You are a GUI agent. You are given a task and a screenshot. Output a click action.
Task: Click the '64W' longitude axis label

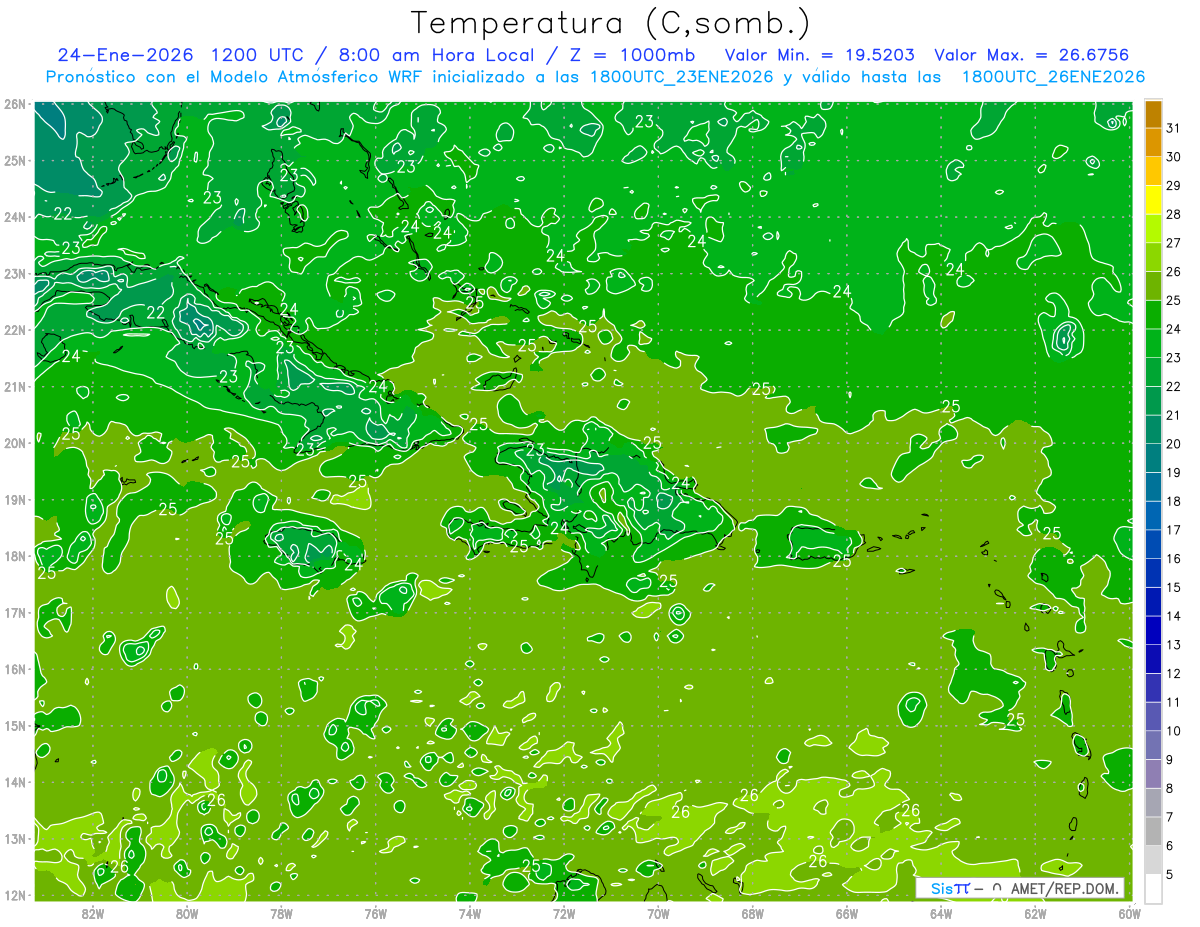click(941, 912)
